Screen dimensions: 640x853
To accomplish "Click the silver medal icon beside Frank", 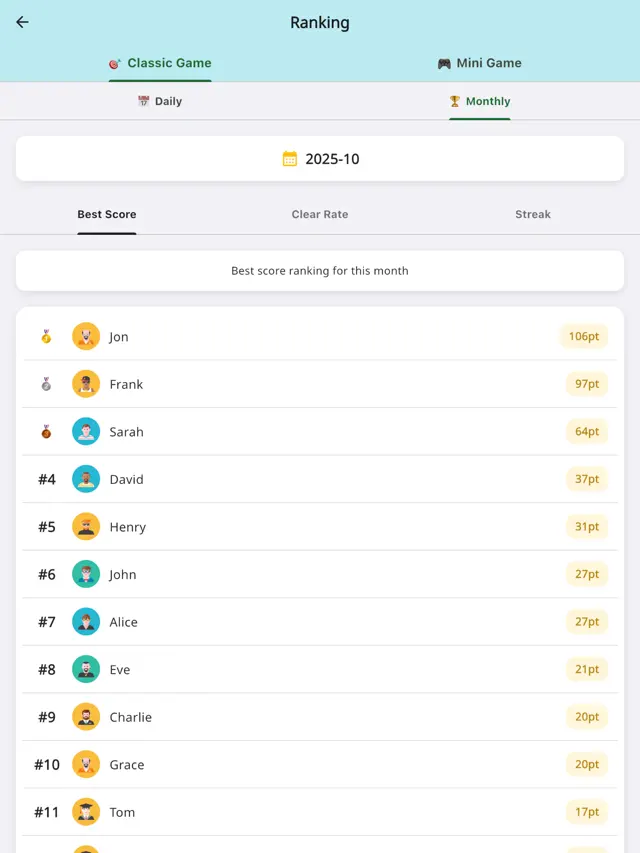I will 44,384.
